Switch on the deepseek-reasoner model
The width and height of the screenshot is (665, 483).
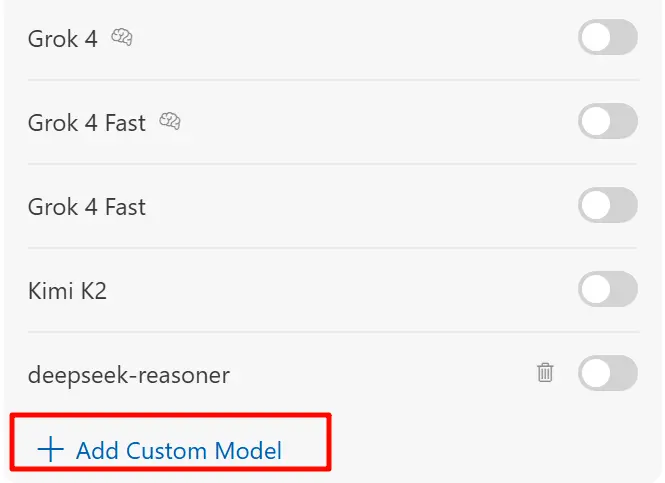[607, 374]
